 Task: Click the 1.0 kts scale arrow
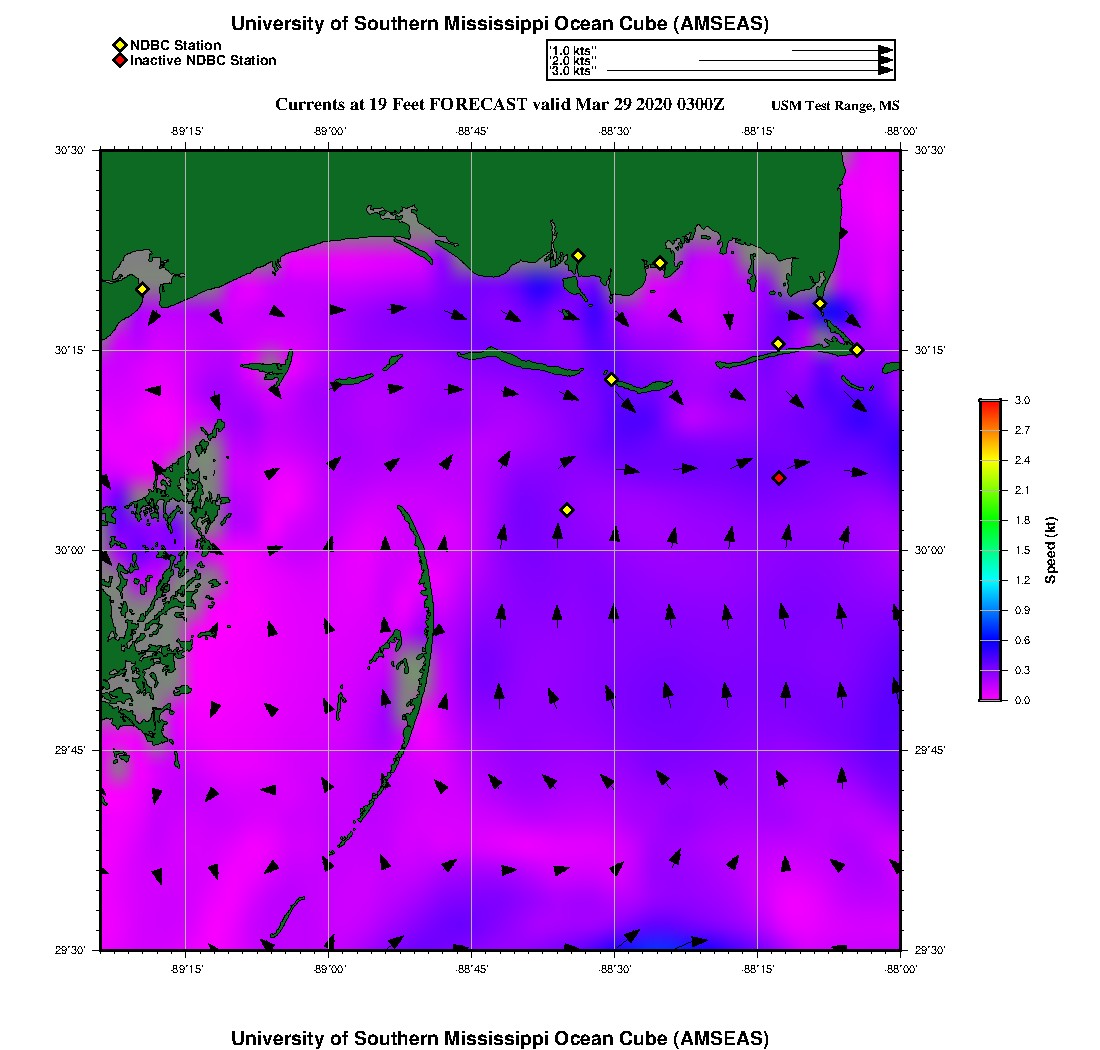[x=841, y=50]
